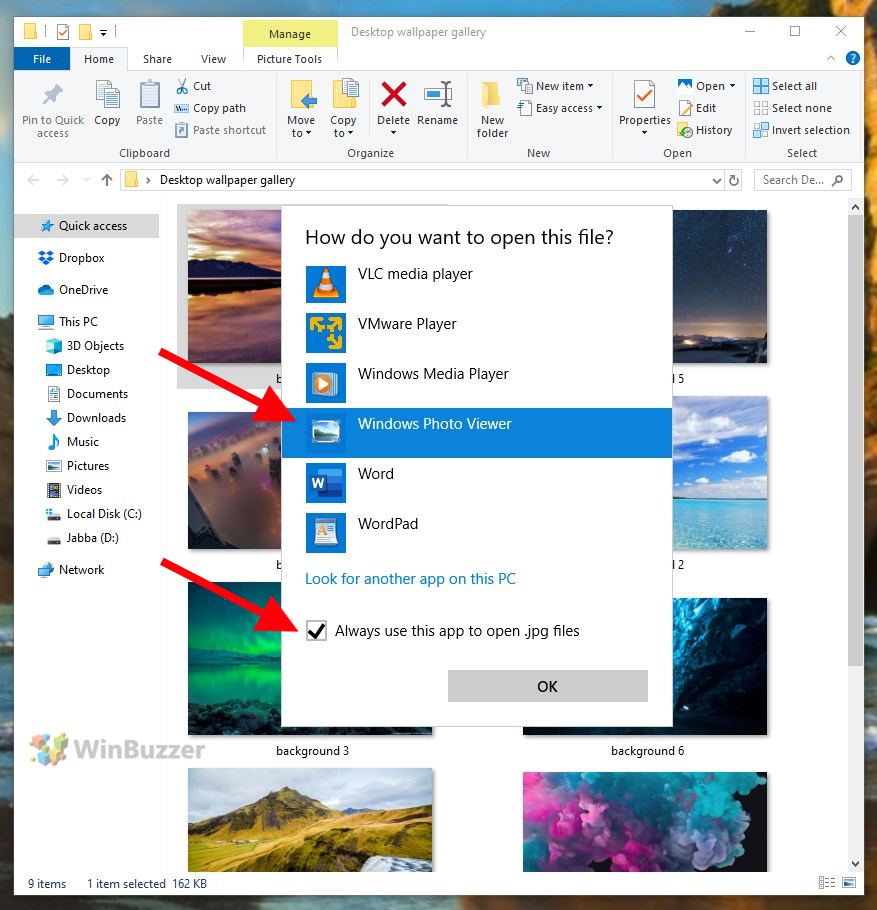Click the refresh button beside address bar
Image resolution: width=877 pixels, height=910 pixels.
pyautogui.click(x=734, y=180)
